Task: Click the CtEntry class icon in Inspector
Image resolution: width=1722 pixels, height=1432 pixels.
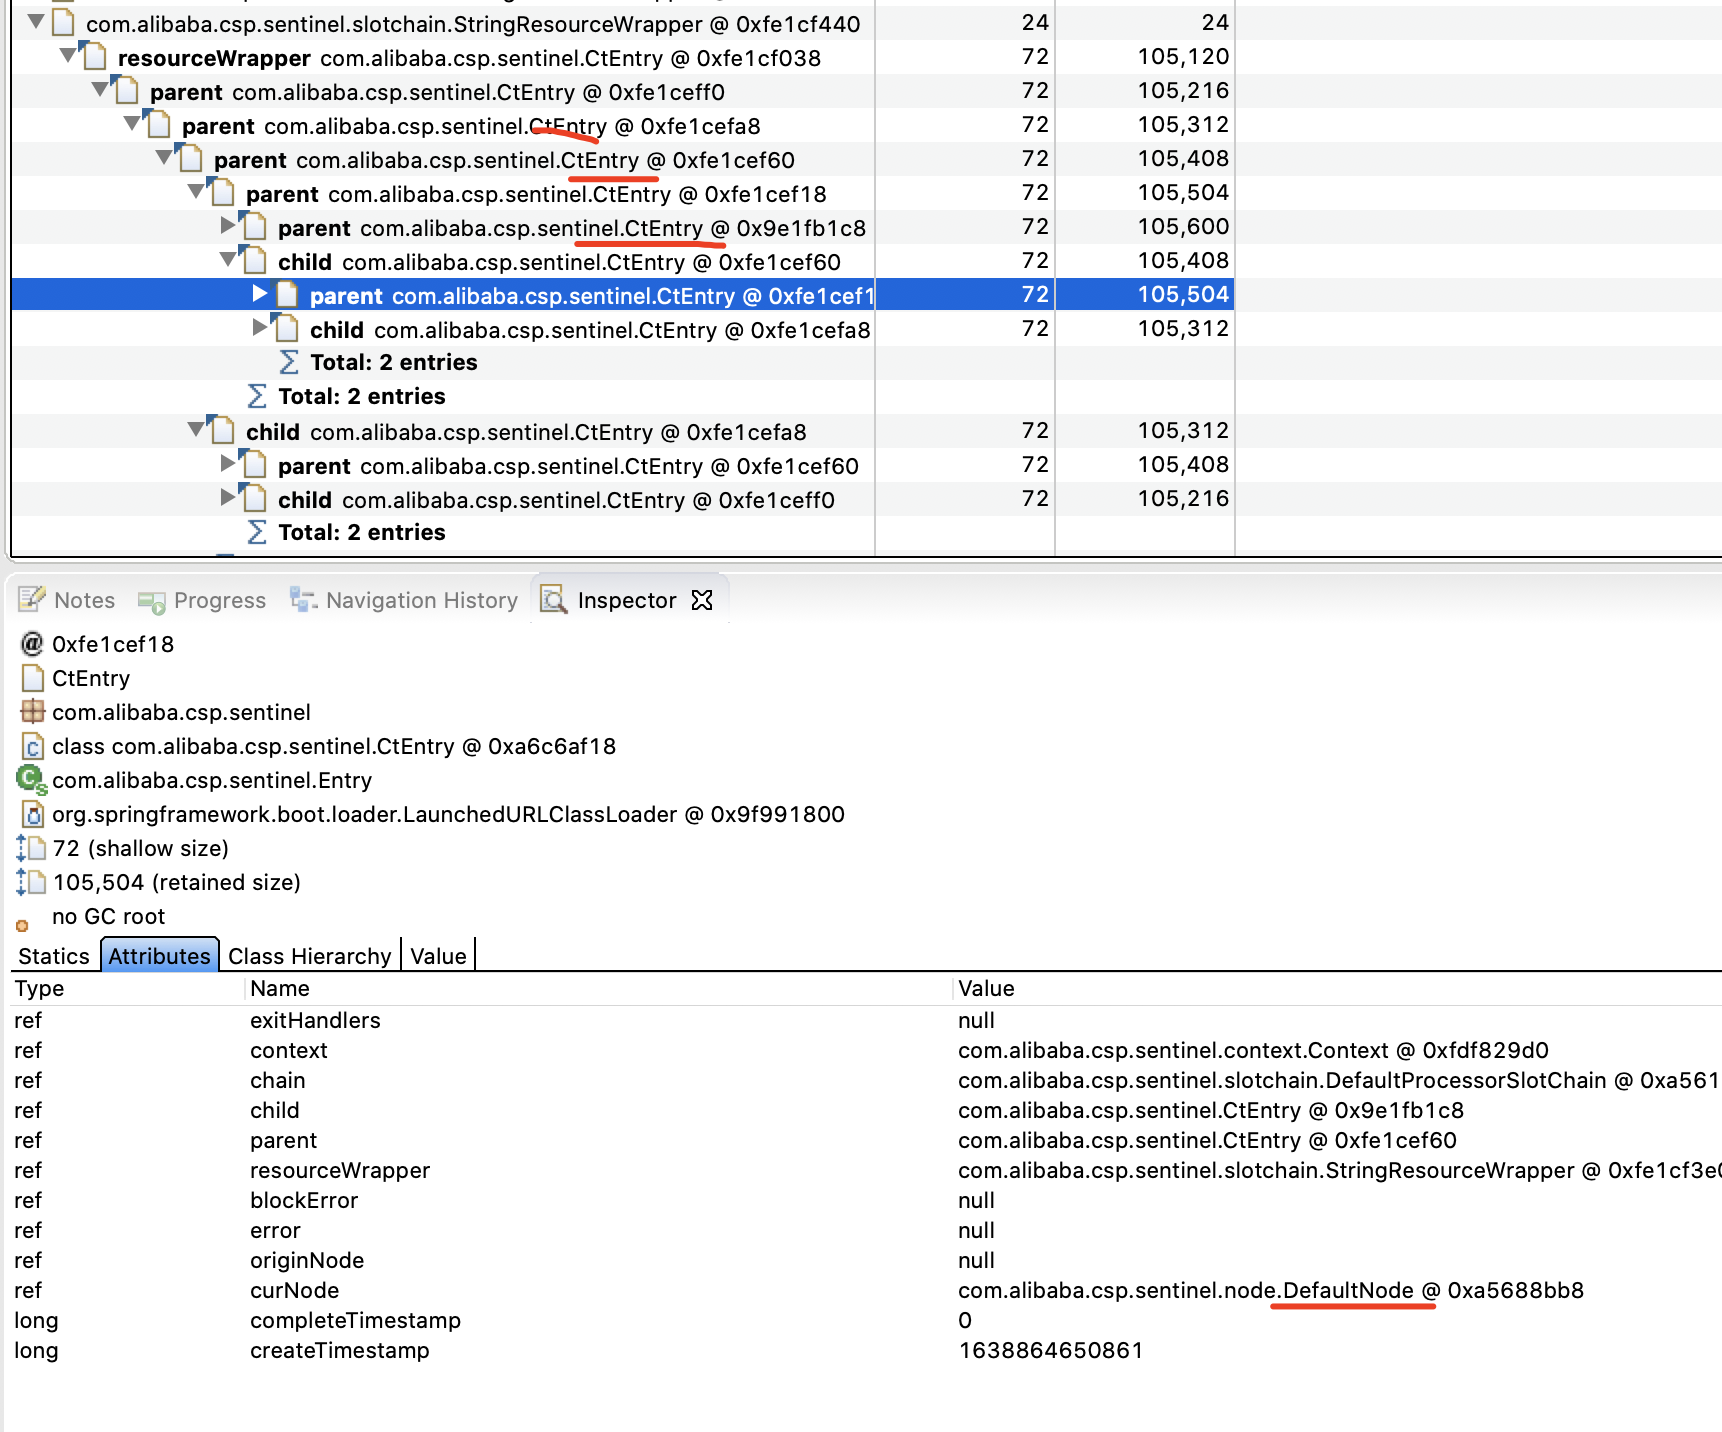Action: (x=31, y=677)
